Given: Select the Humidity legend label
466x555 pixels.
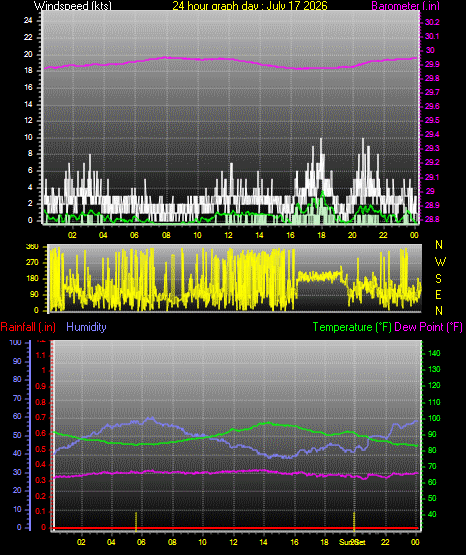Looking at the screenshot, I should (x=86, y=327).
